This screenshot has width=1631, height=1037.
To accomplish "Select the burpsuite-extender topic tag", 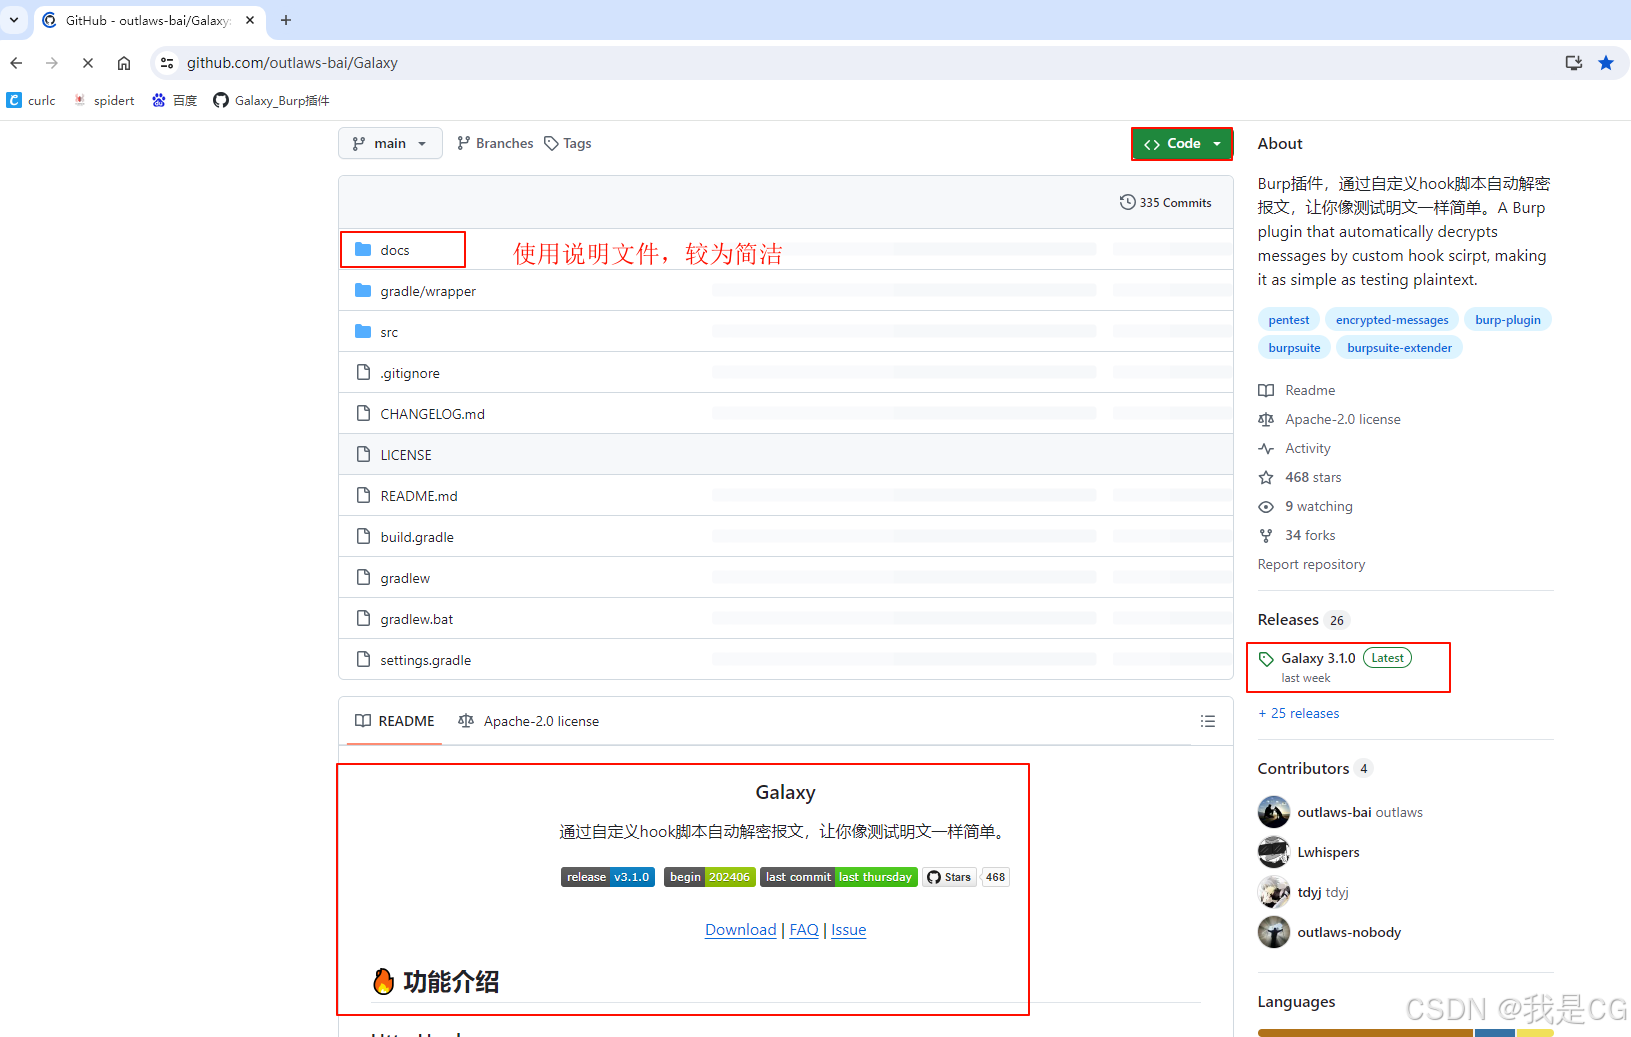I will coord(1399,348).
